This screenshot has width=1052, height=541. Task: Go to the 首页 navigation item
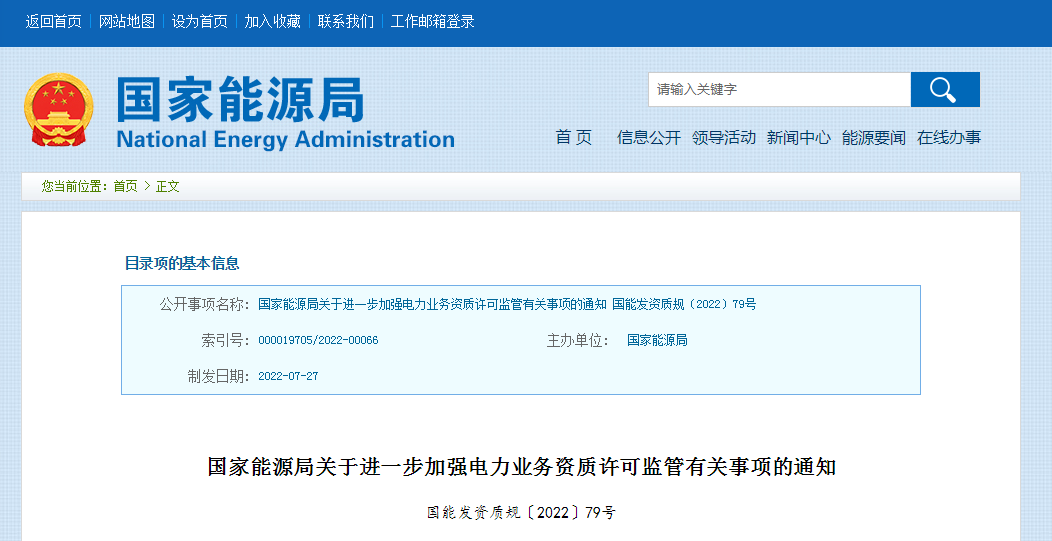pyautogui.click(x=574, y=138)
